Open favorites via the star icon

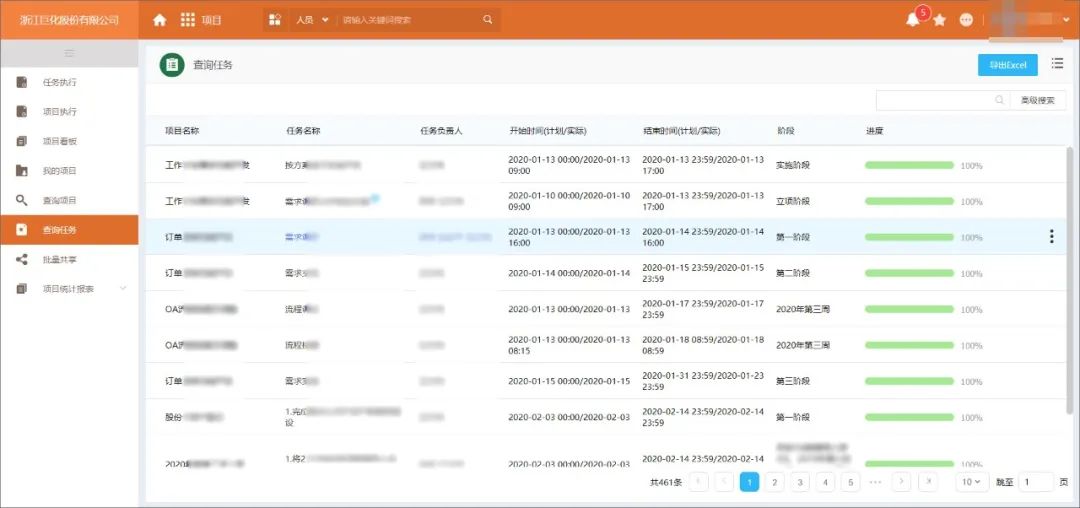pos(939,20)
